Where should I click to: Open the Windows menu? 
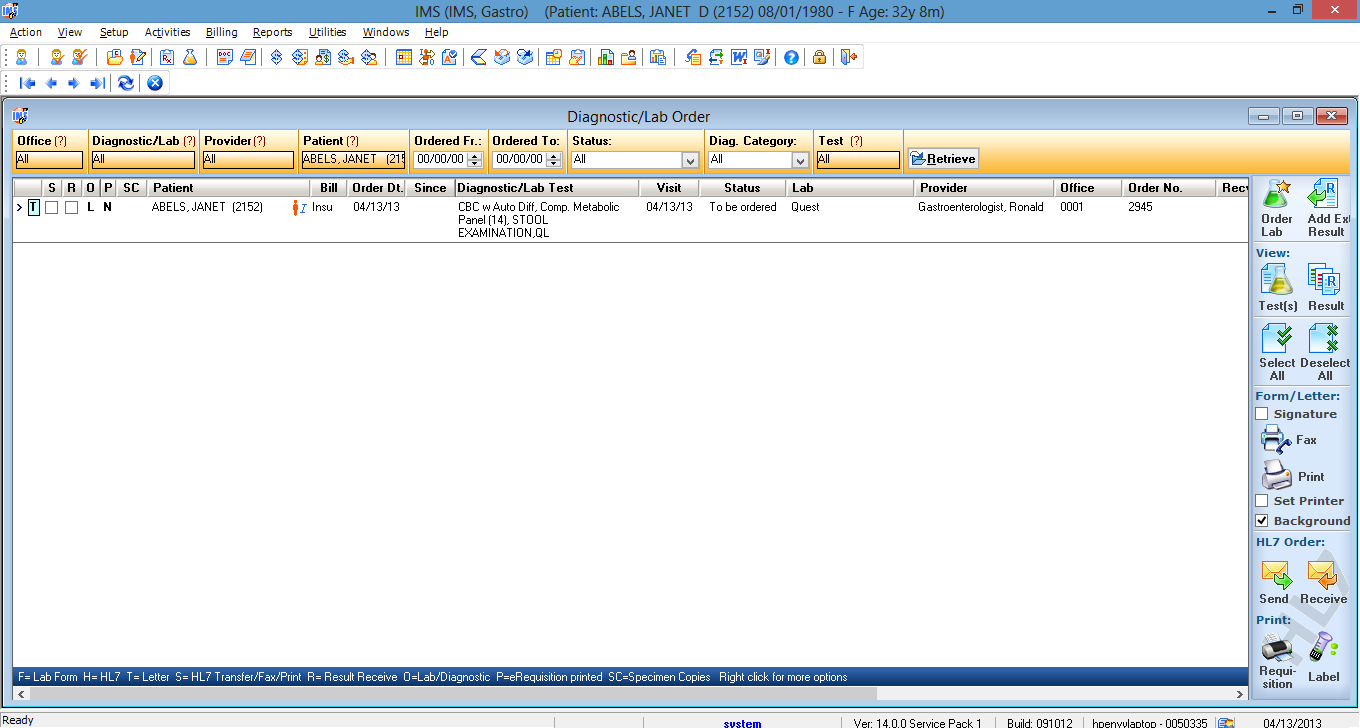point(386,32)
